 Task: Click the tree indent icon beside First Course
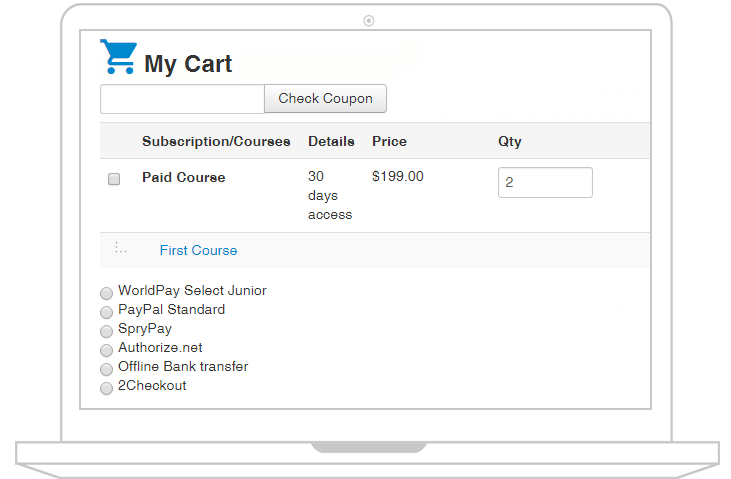pos(120,248)
